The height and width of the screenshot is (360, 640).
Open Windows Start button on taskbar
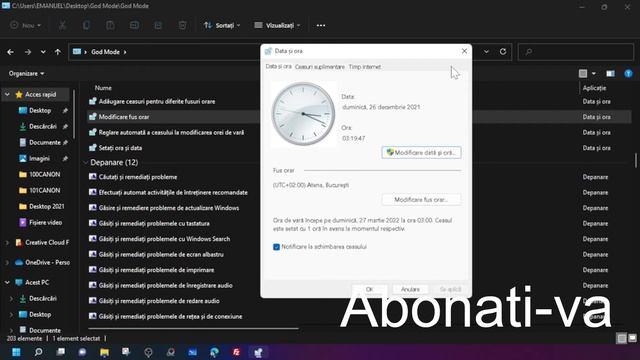click(16, 352)
